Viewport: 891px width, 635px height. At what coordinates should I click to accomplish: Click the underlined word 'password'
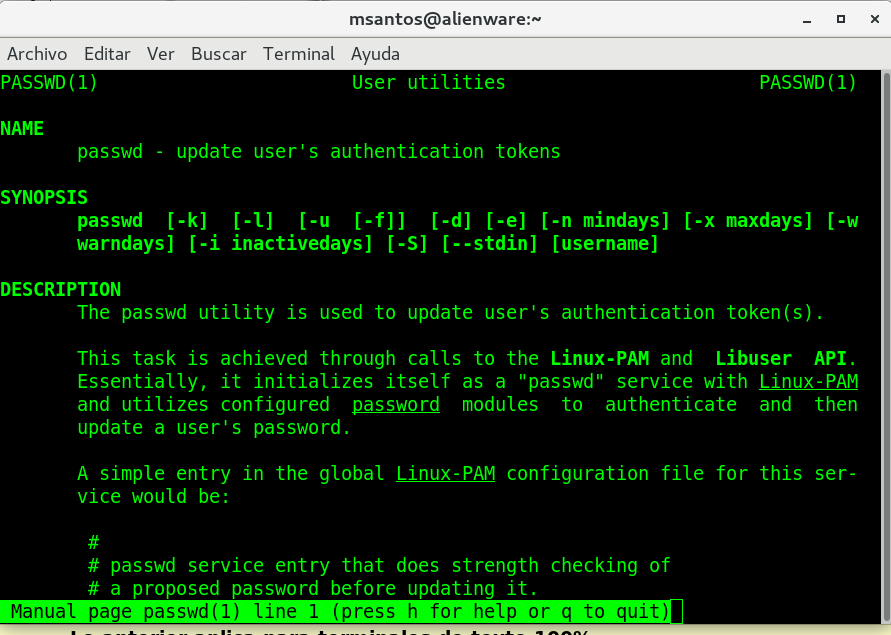pos(396,405)
